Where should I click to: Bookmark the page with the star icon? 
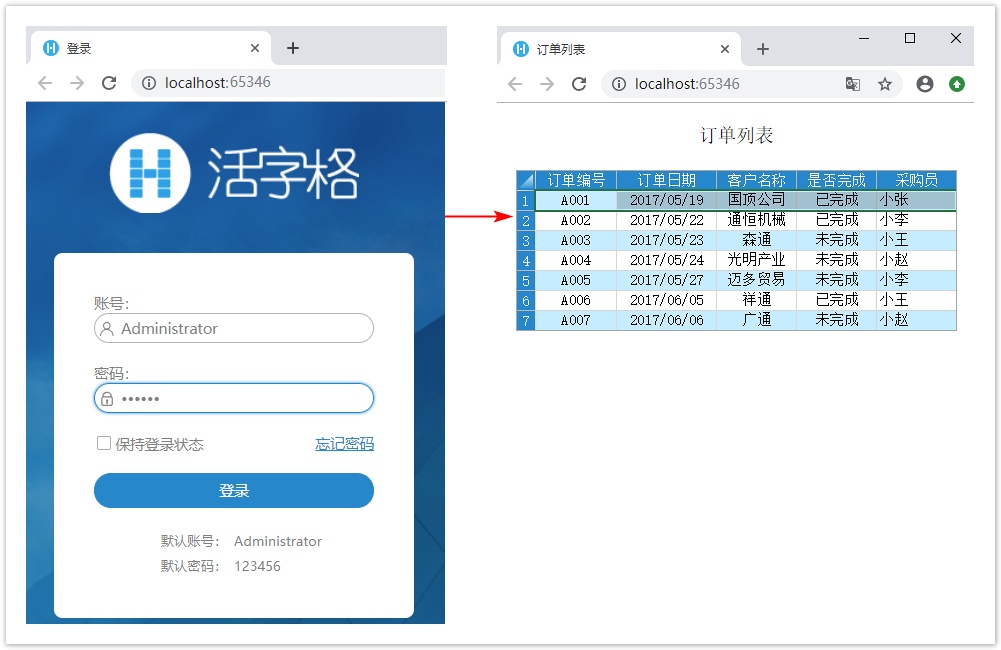[885, 84]
